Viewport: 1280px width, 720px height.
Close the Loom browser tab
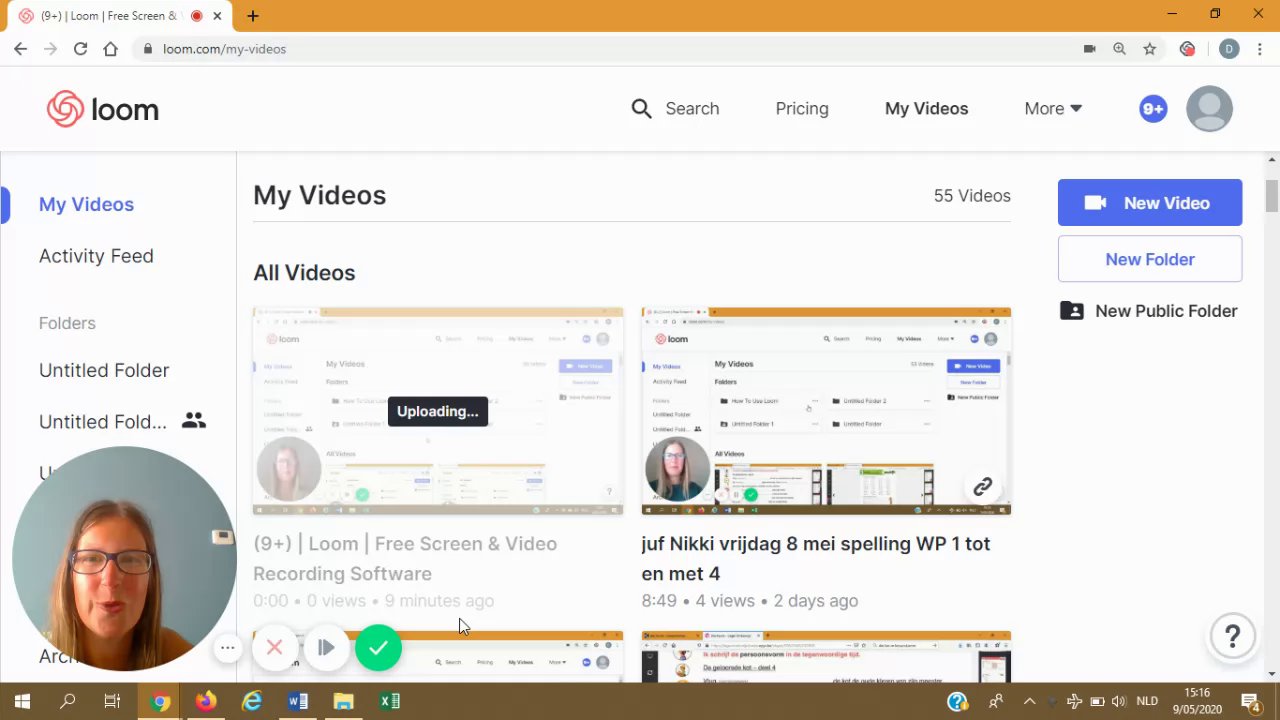[217, 16]
